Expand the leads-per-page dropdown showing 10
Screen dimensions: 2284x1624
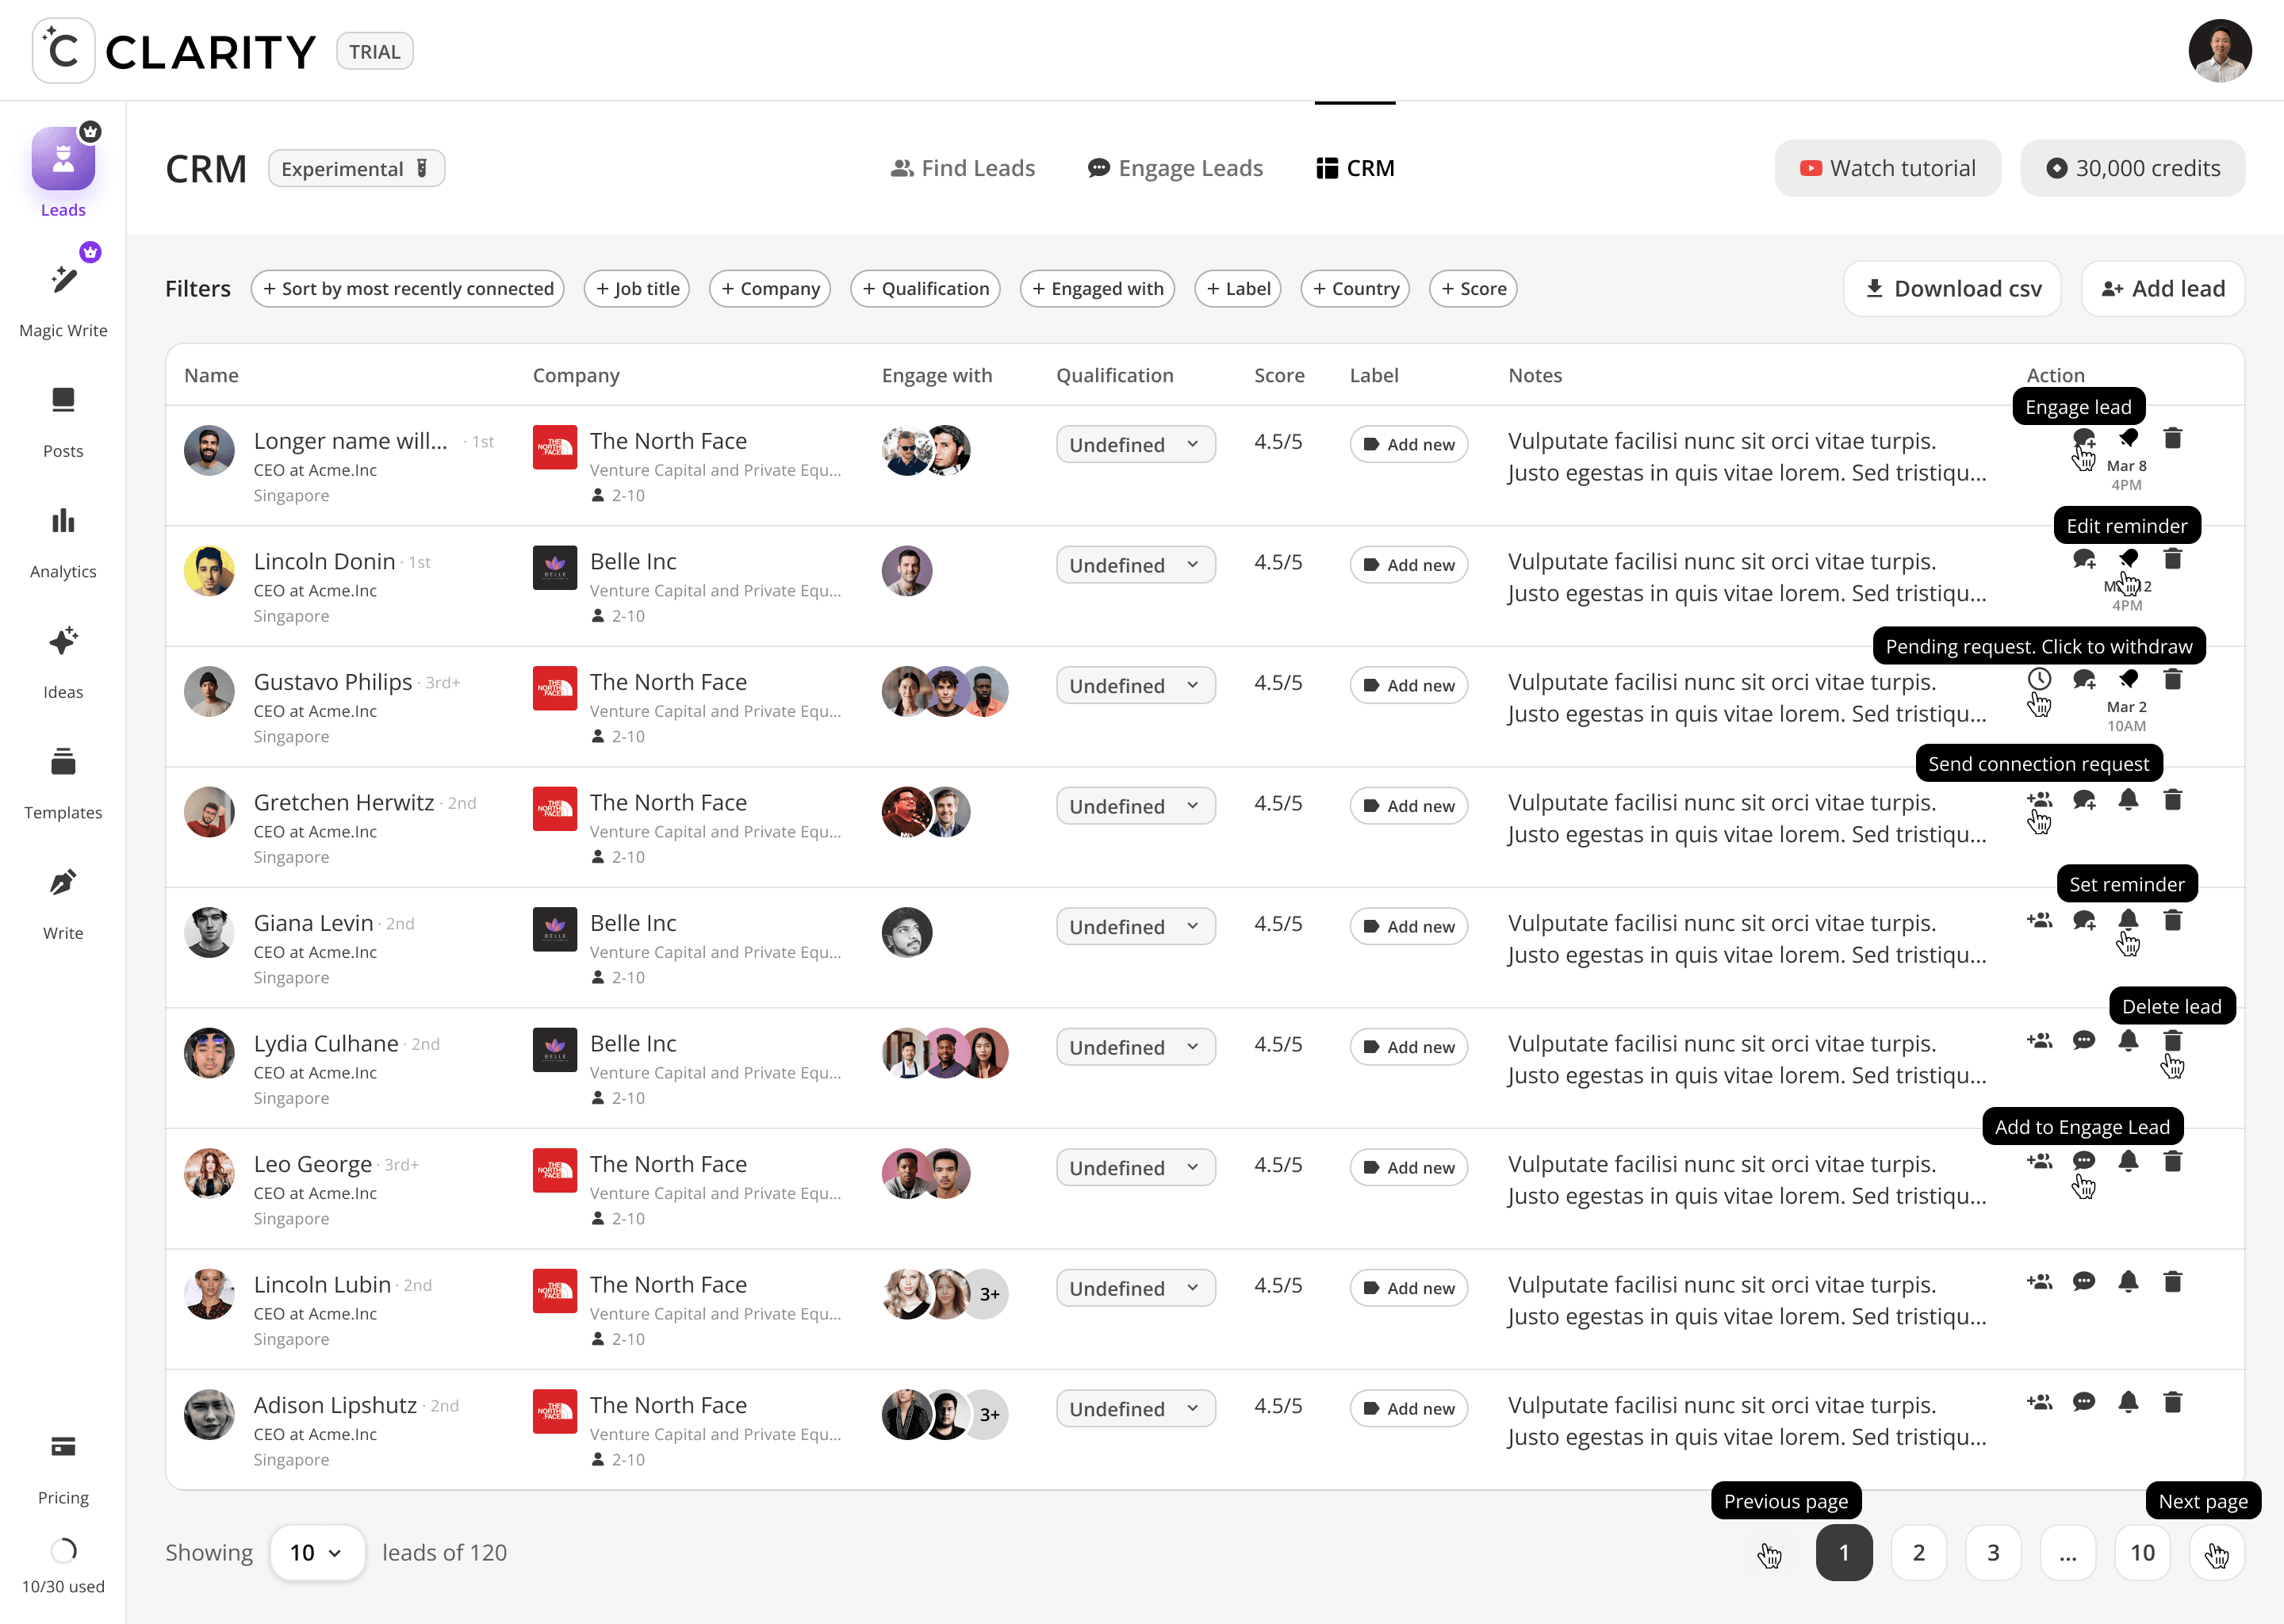pyautogui.click(x=316, y=1552)
